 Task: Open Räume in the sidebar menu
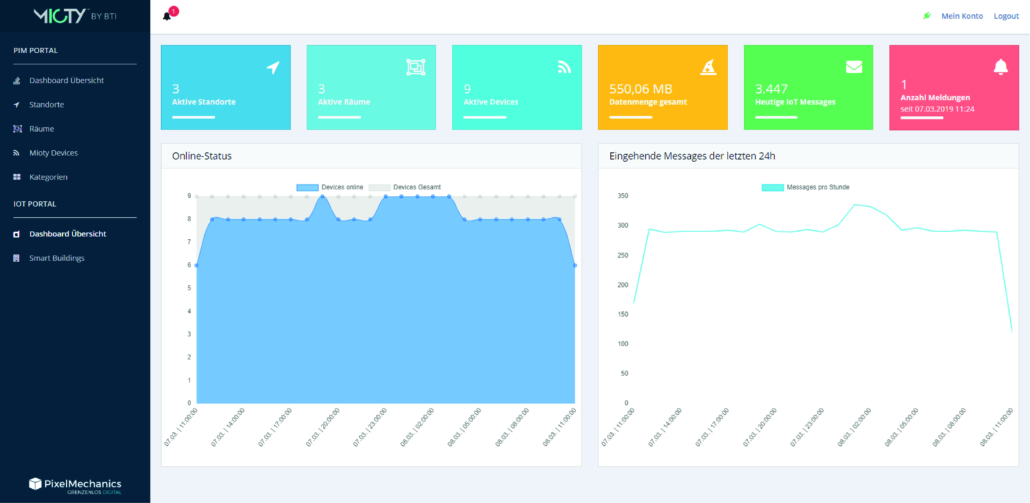pyautogui.click(x=41, y=129)
